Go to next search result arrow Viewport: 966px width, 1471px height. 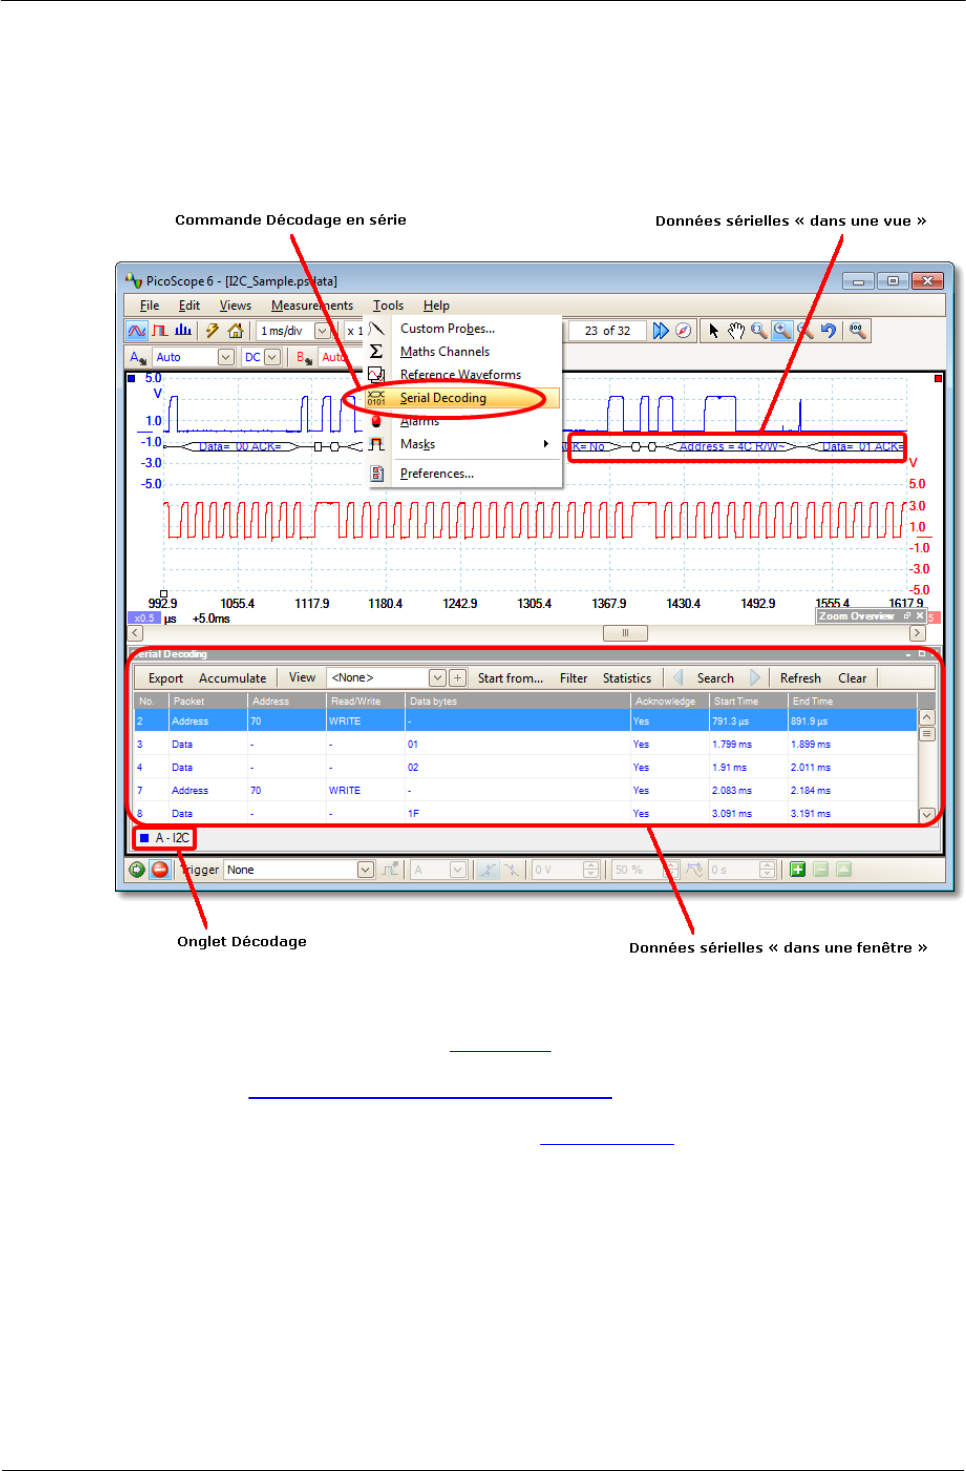click(755, 678)
